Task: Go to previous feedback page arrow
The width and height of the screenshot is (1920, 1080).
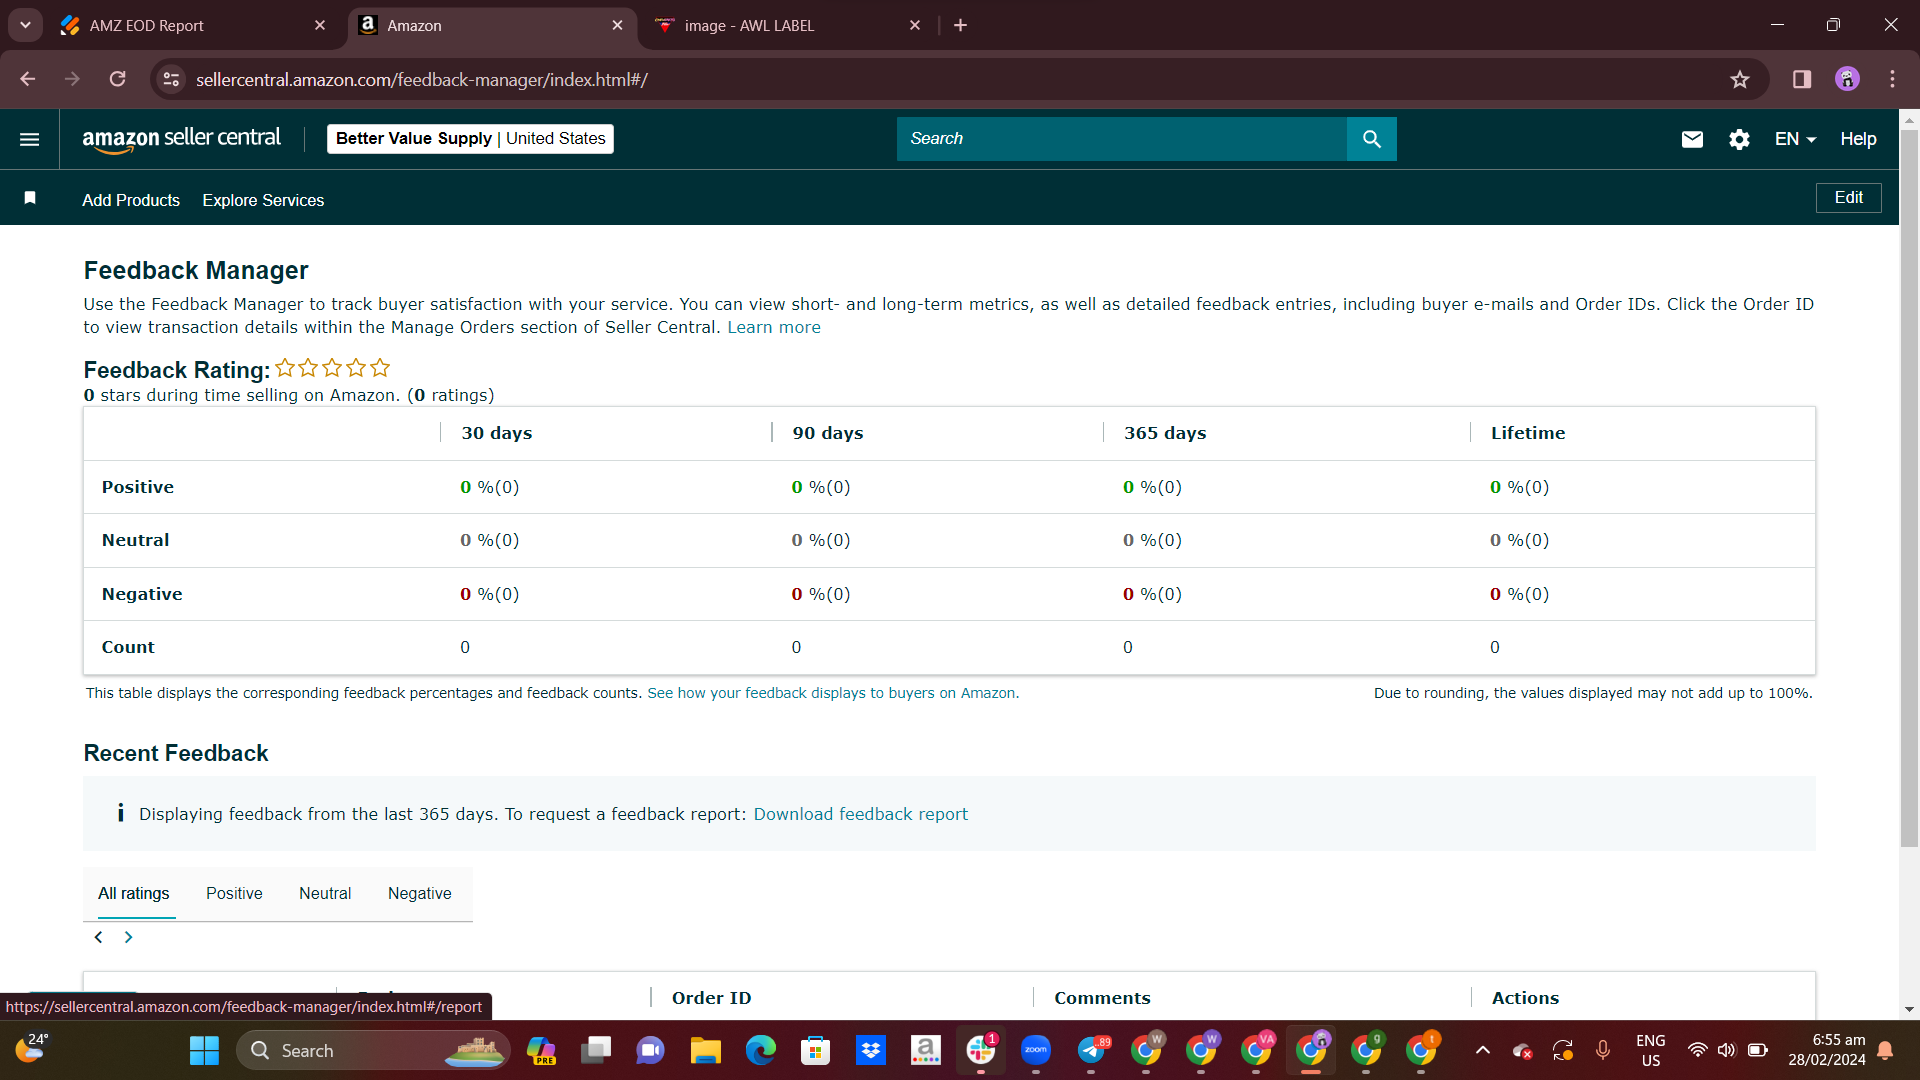Action: click(98, 937)
